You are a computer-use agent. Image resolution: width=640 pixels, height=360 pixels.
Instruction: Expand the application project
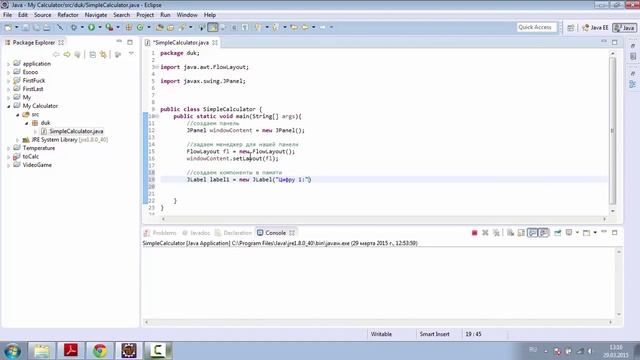point(9,64)
